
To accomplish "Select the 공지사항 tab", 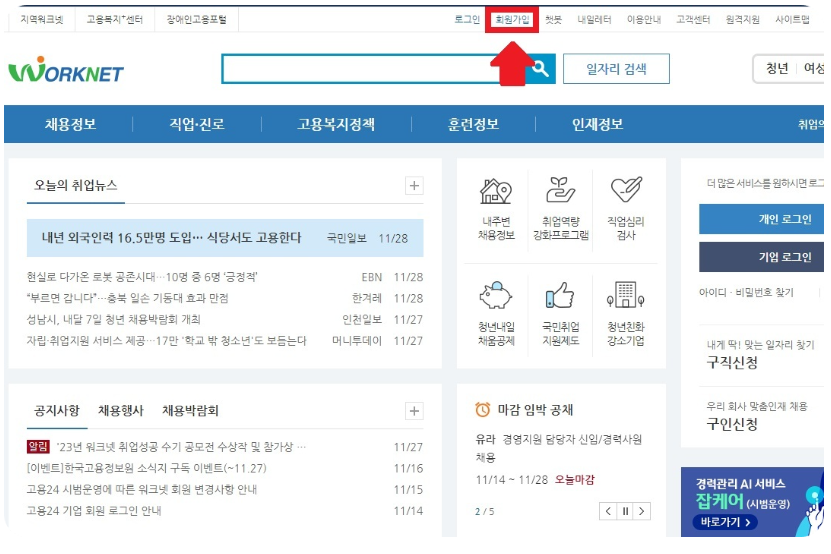I will 57,410.
